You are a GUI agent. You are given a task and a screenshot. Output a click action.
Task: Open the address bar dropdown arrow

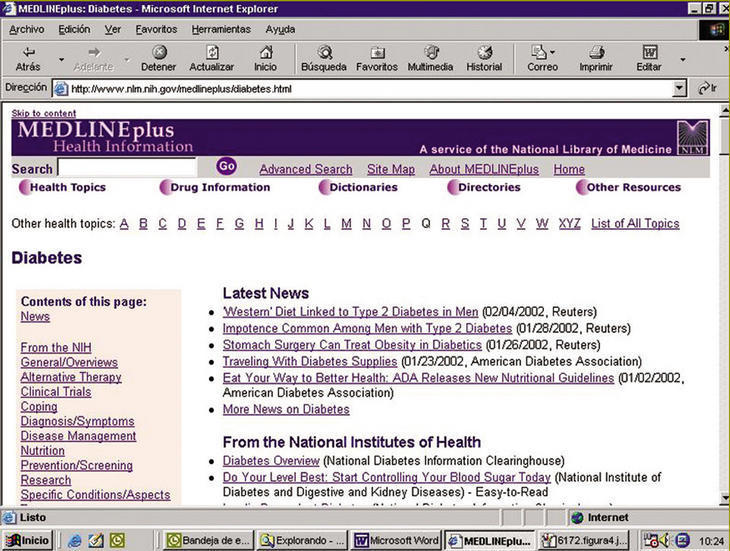click(680, 88)
